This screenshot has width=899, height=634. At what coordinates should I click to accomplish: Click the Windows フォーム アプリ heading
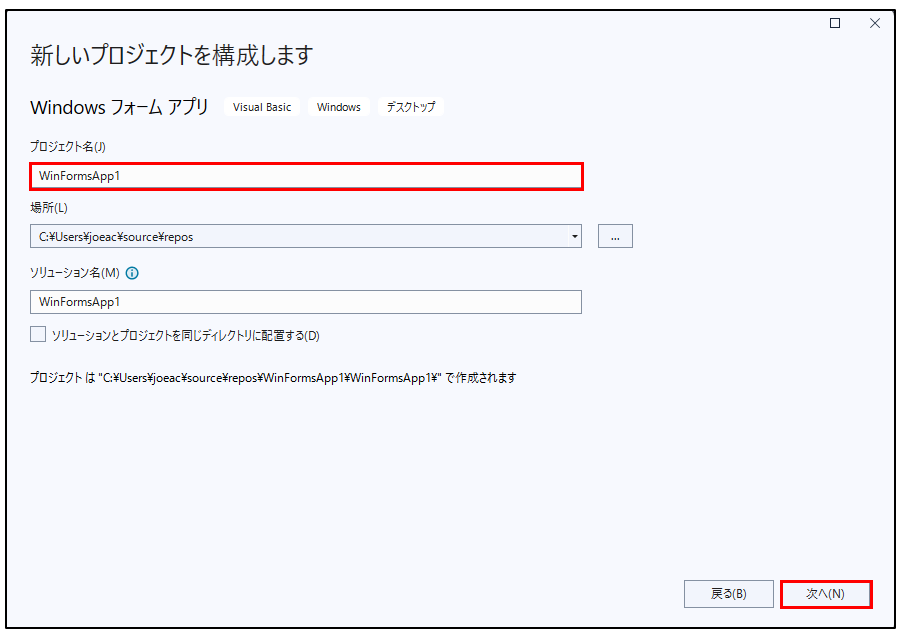[119, 107]
